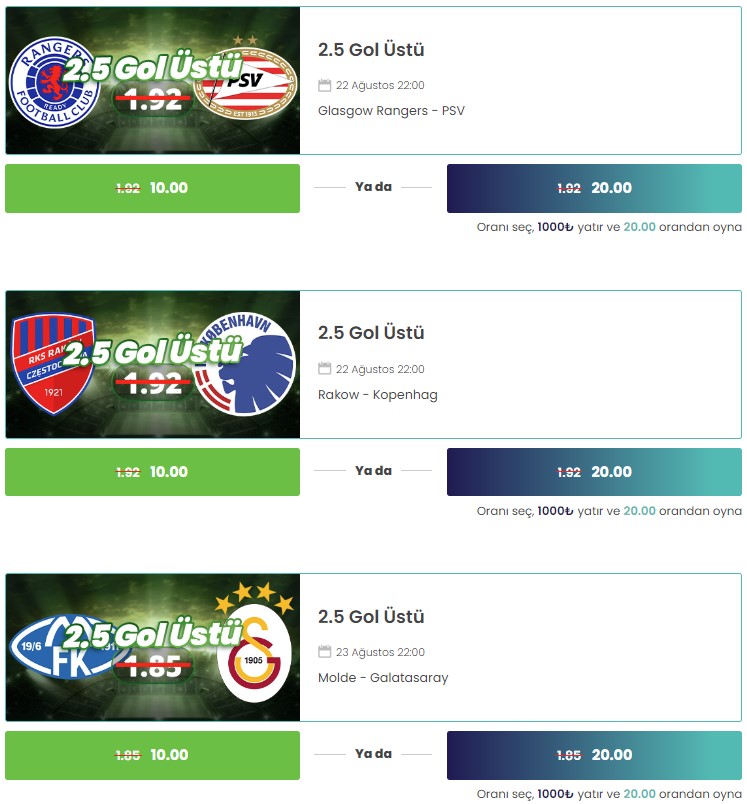The width and height of the screenshot is (747, 804).
Task: Click the Molde FK badge
Action: coord(67,647)
